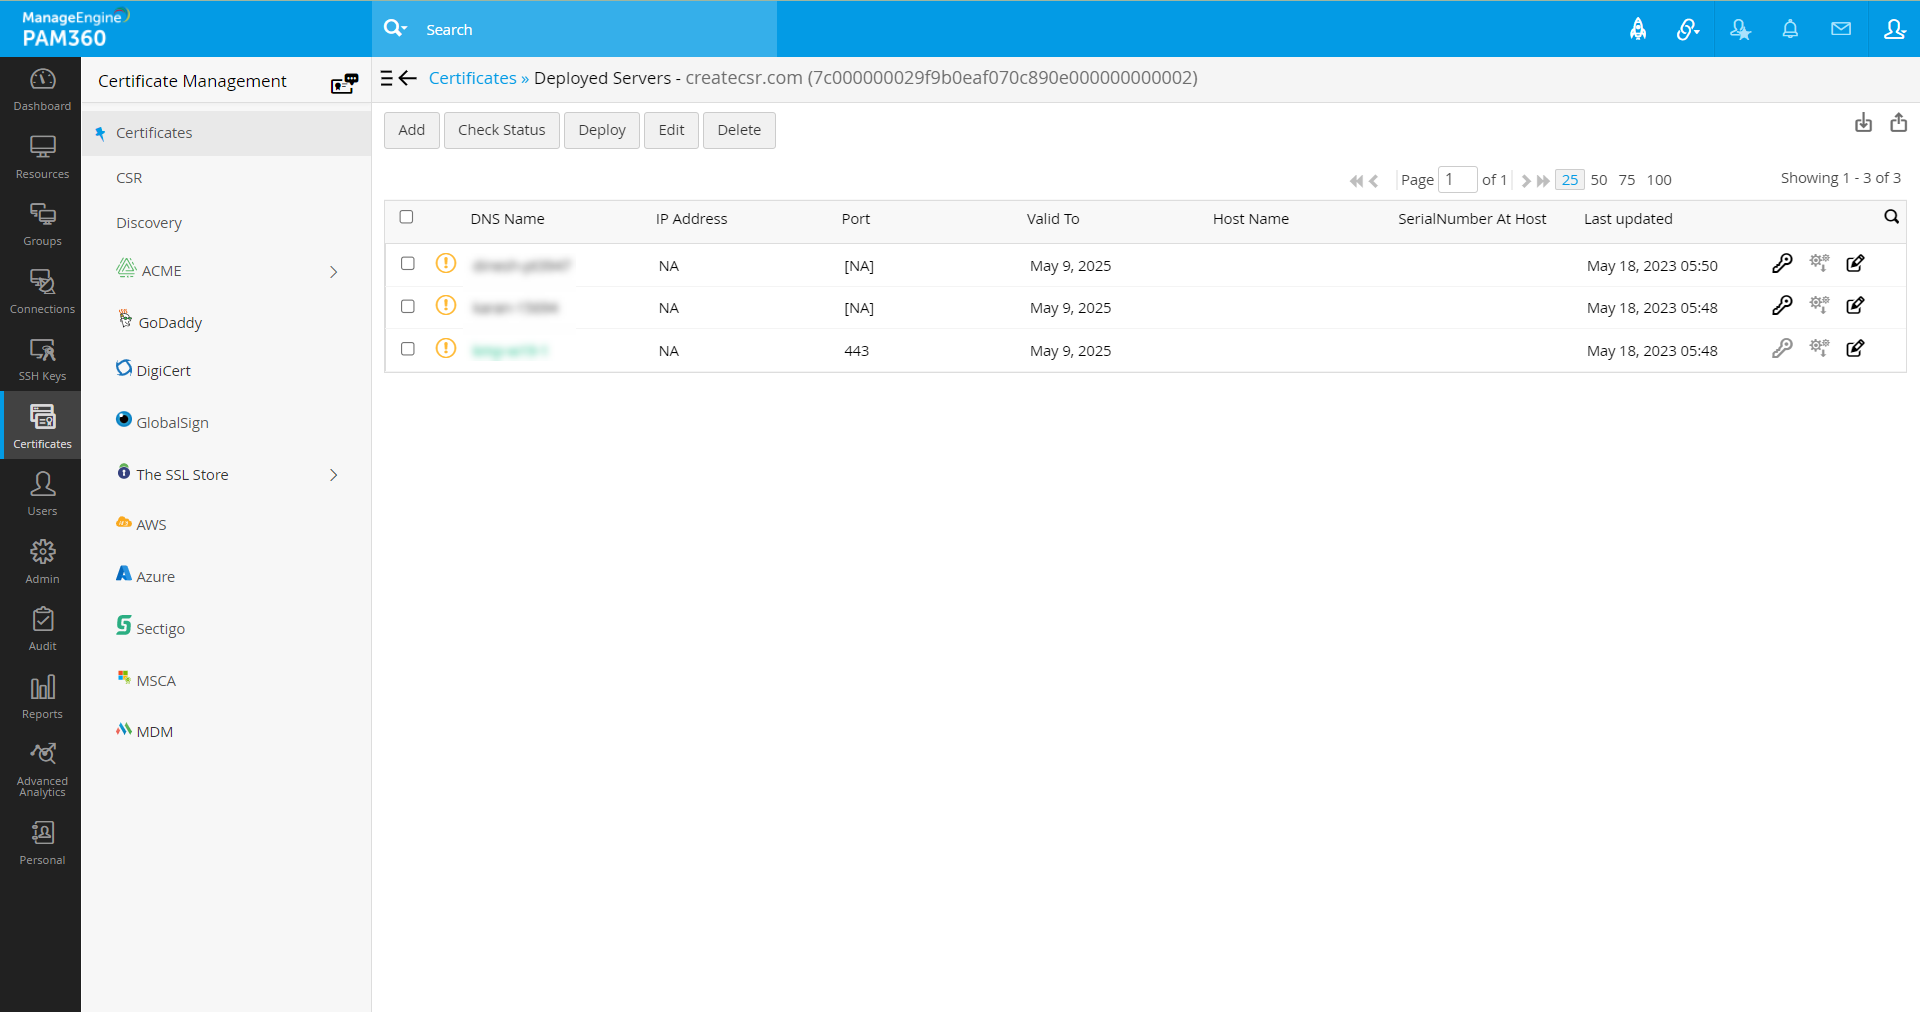
Task: Click the download icon above the table
Action: (1863, 123)
